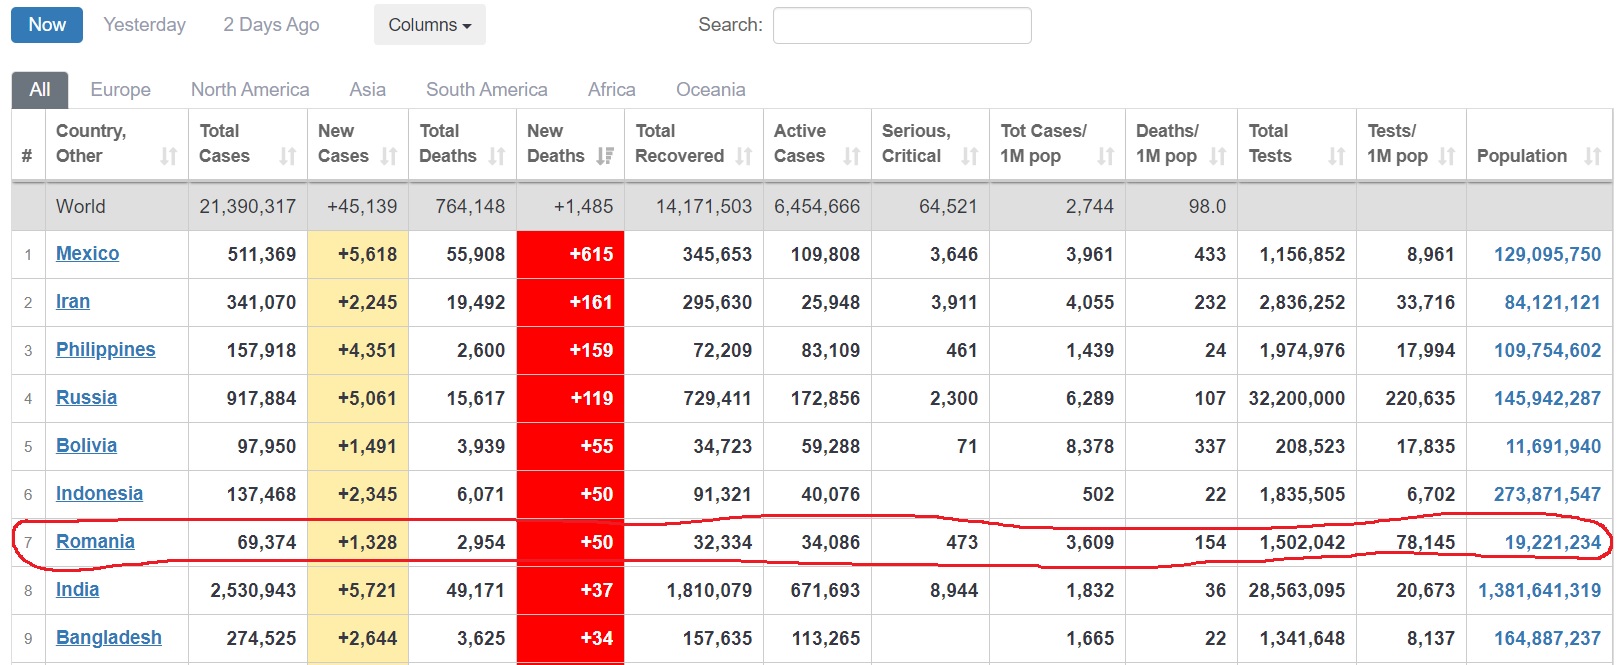Sort by Serious, Critical arrows icon

coord(970,156)
